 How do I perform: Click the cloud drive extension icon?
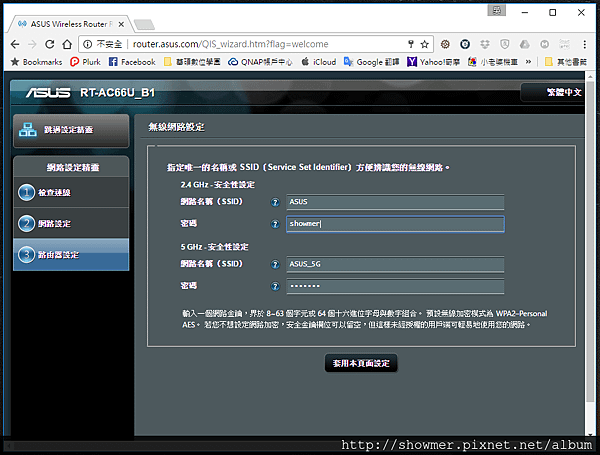point(525,44)
